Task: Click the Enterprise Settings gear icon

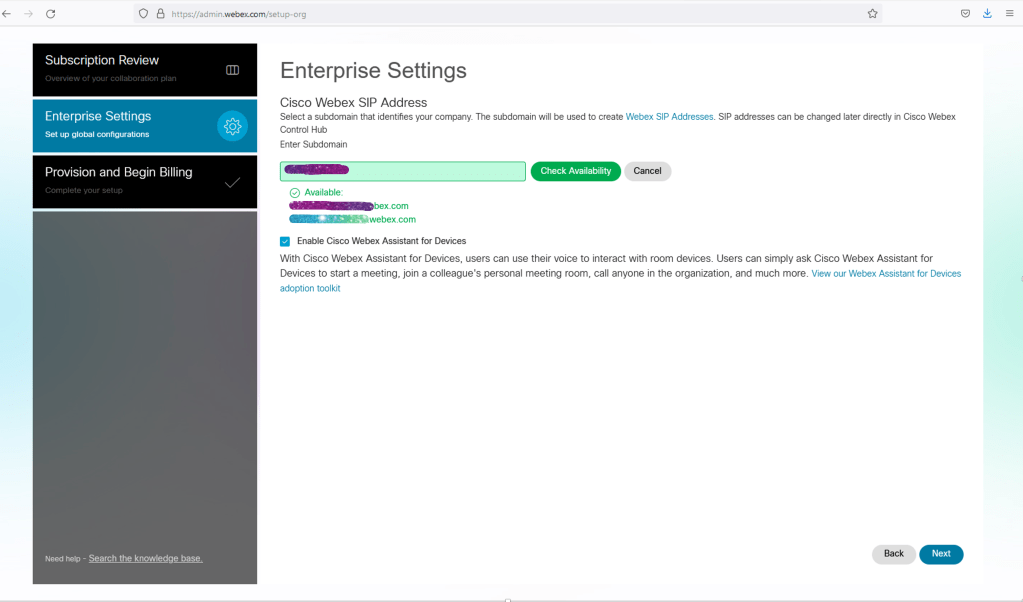Action: [232, 126]
